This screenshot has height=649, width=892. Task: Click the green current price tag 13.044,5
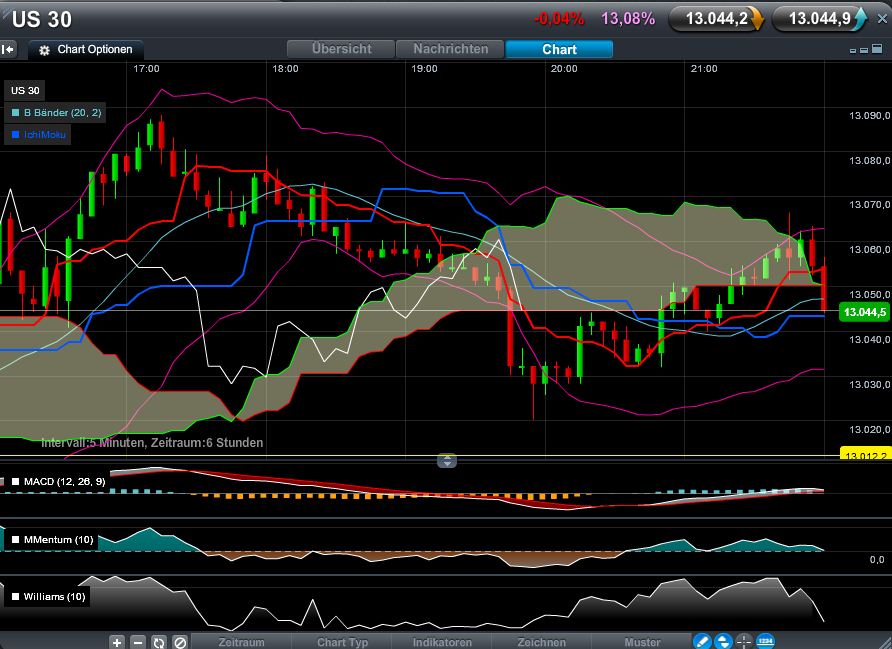point(864,312)
